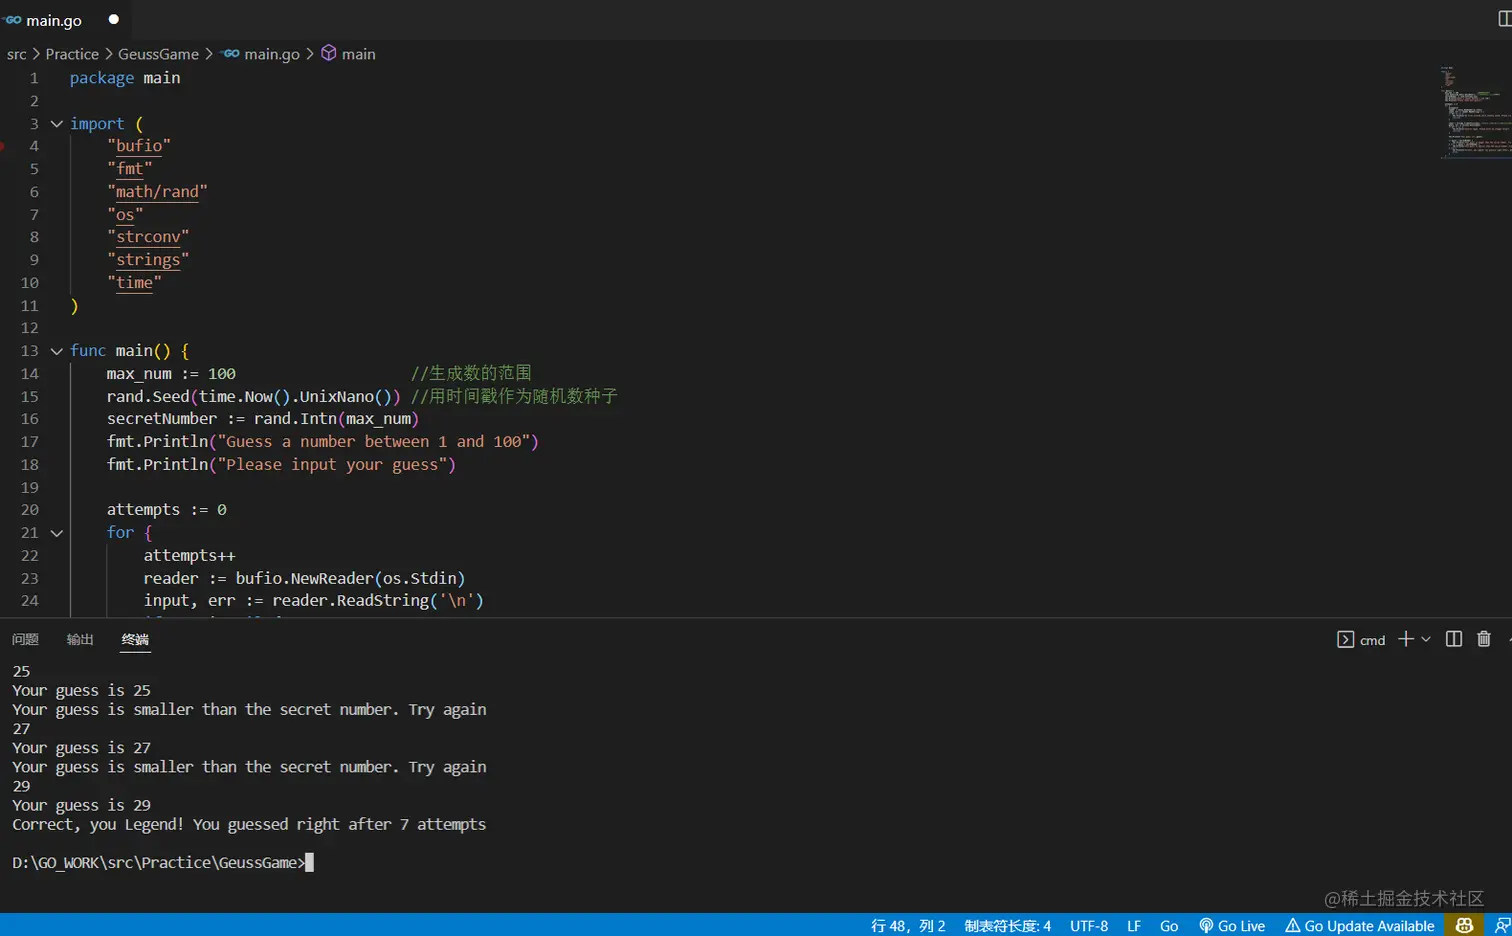Click the "Your guess is 25" terminal line
The width and height of the screenshot is (1512, 936).
click(x=82, y=690)
